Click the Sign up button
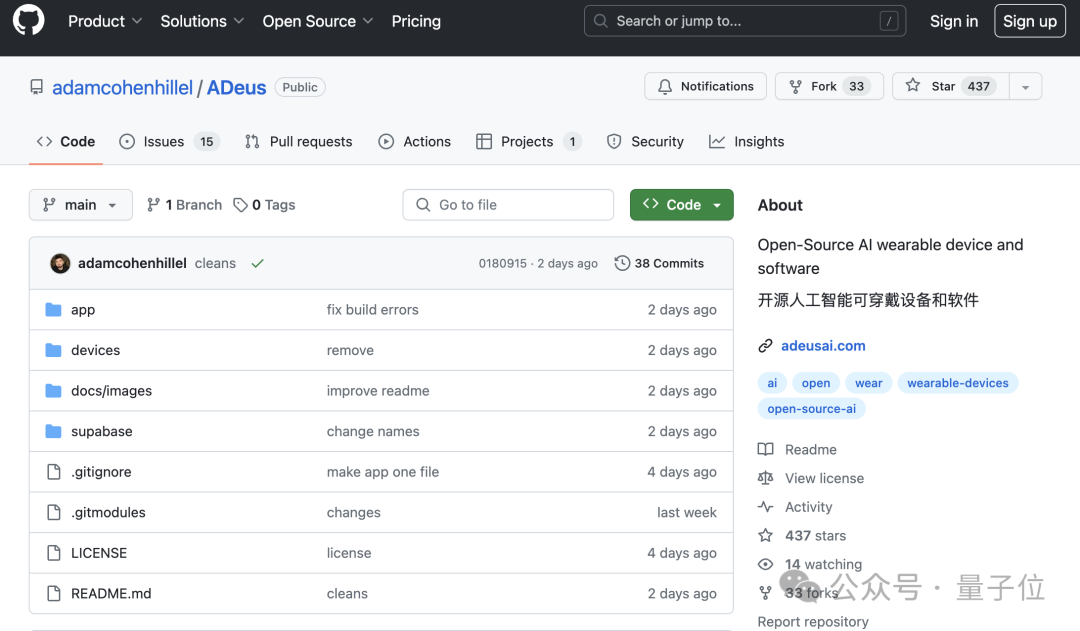Viewport: 1080px width, 631px height. tap(1030, 21)
